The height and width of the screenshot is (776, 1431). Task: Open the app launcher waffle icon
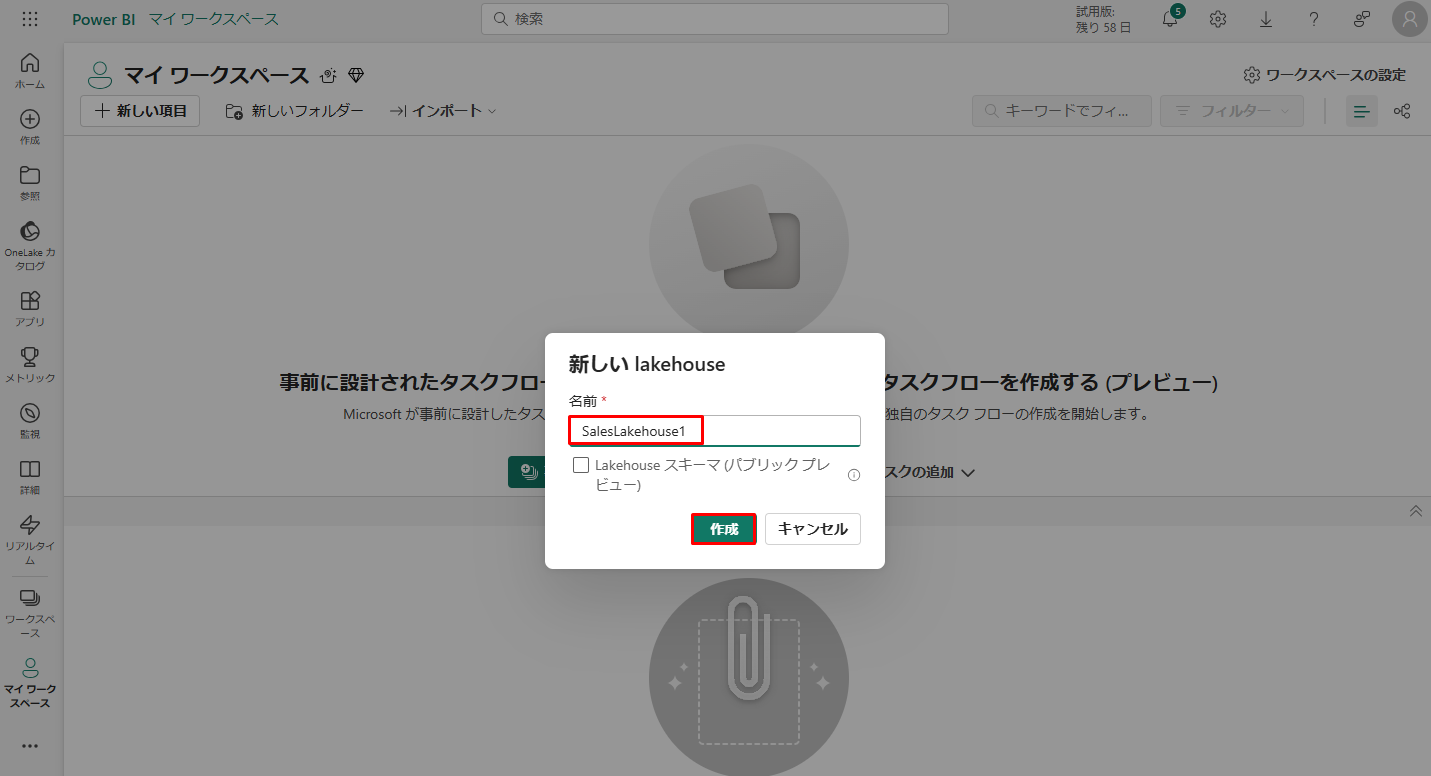click(30, 19)
